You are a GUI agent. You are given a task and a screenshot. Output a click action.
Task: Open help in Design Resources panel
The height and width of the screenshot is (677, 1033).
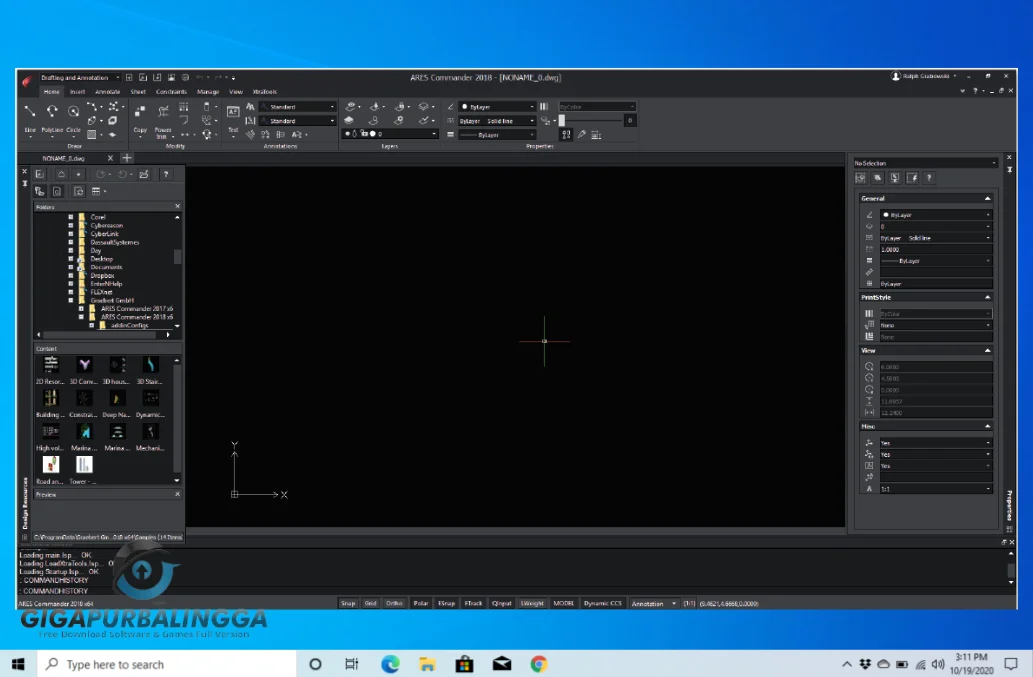click(166, 174)
